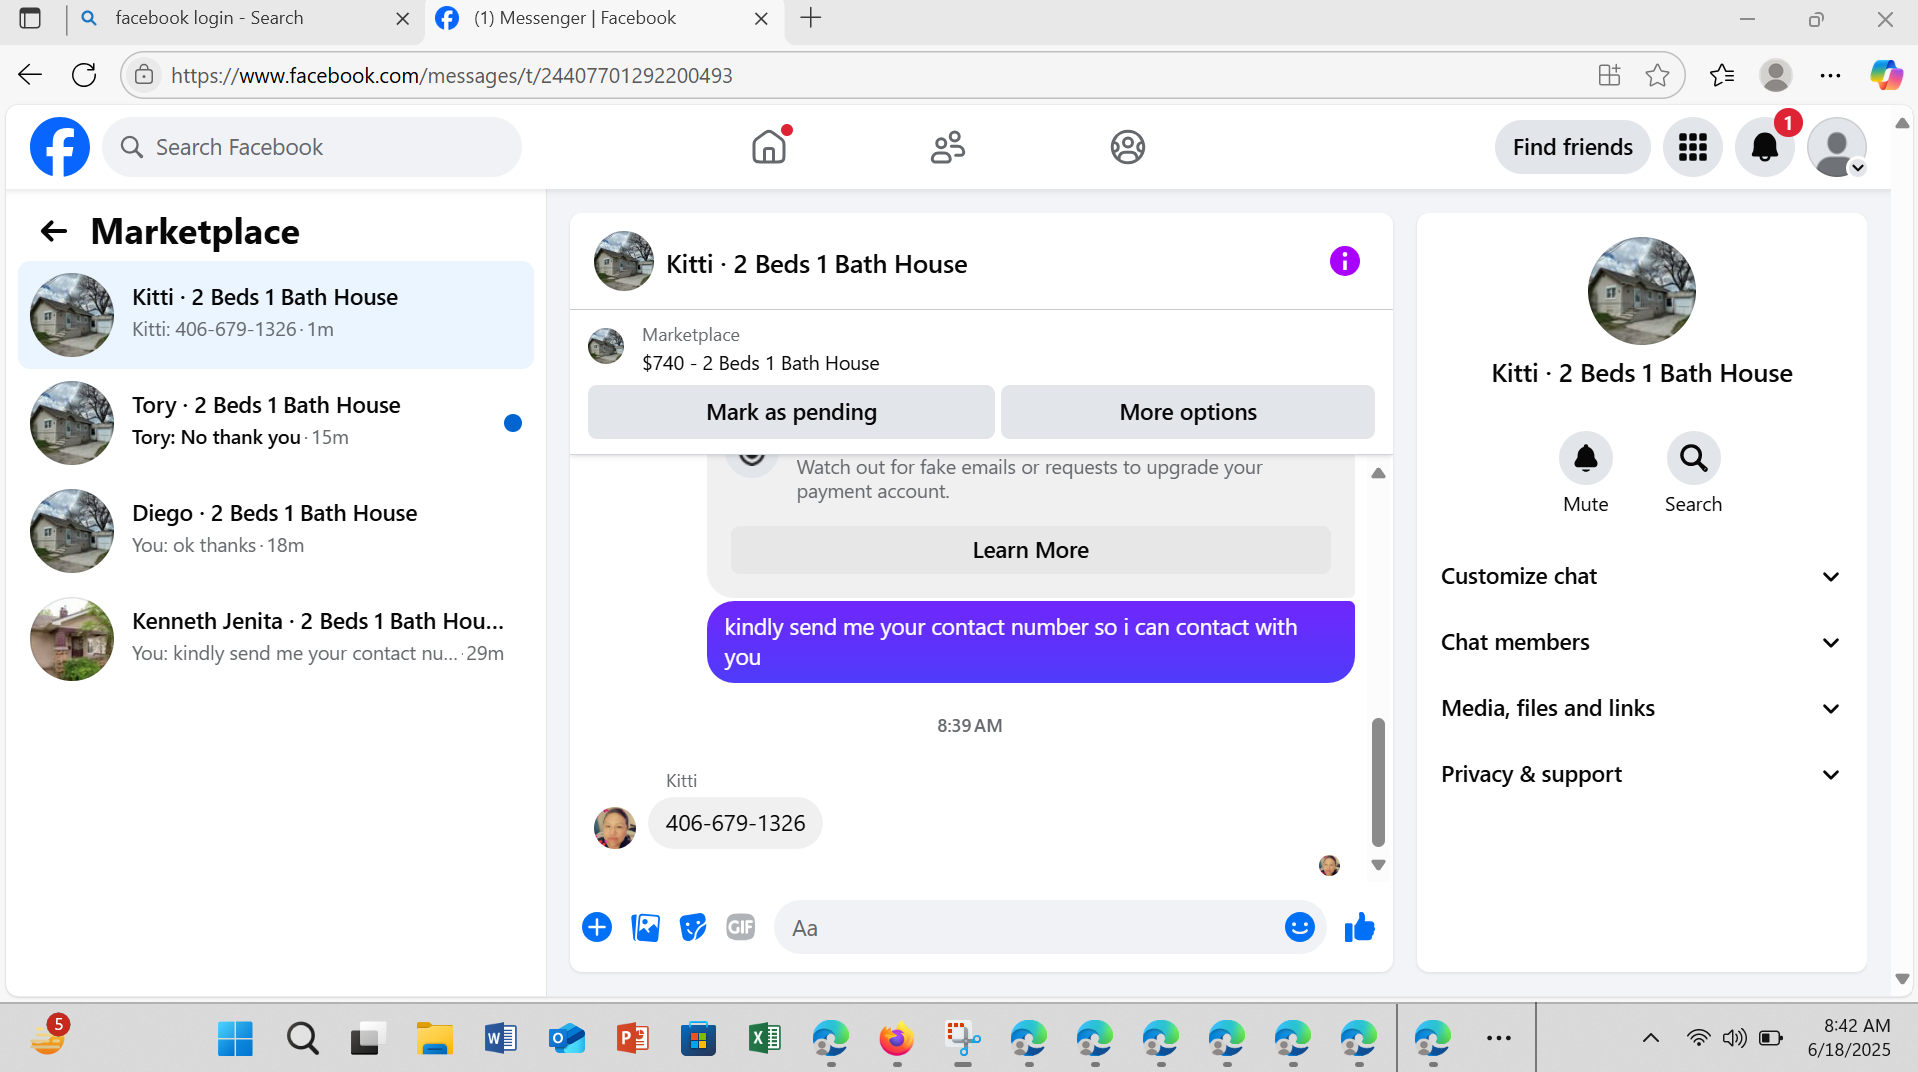Launch Excel from the taskbar
The image size is (1918, 1072).
point(765,1038)
